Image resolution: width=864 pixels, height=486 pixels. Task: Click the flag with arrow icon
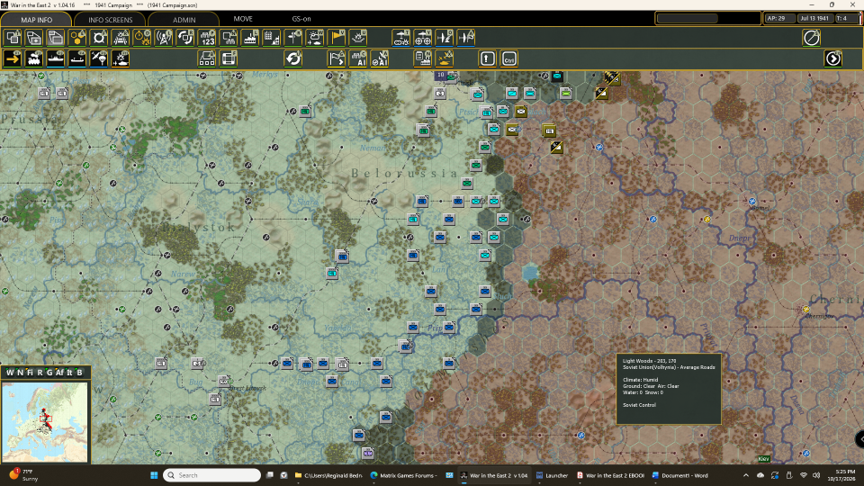coord(337,58)
